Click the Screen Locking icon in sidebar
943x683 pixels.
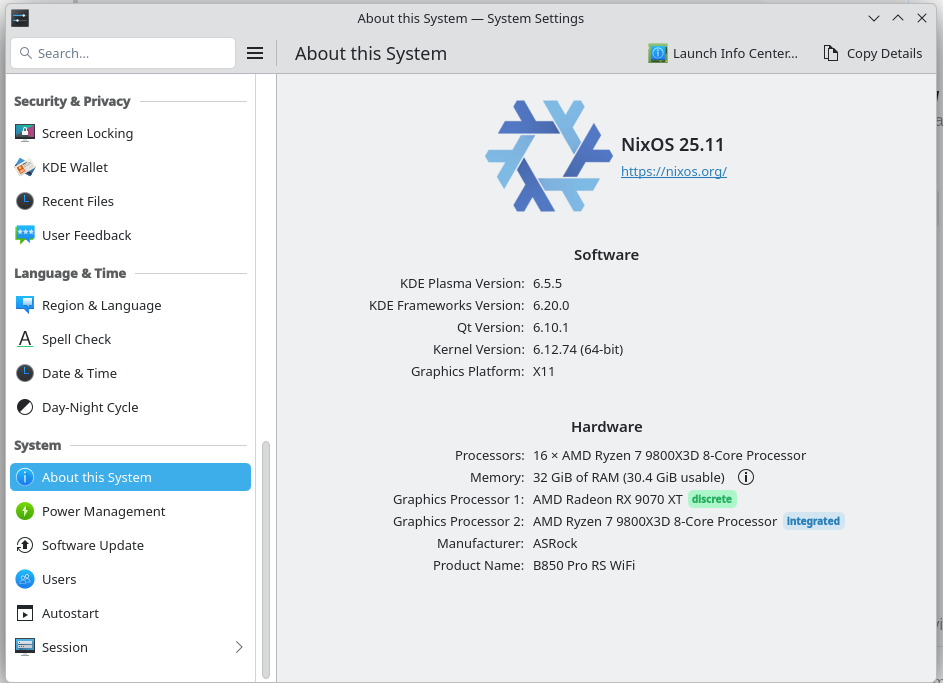[x=25, y=133]
